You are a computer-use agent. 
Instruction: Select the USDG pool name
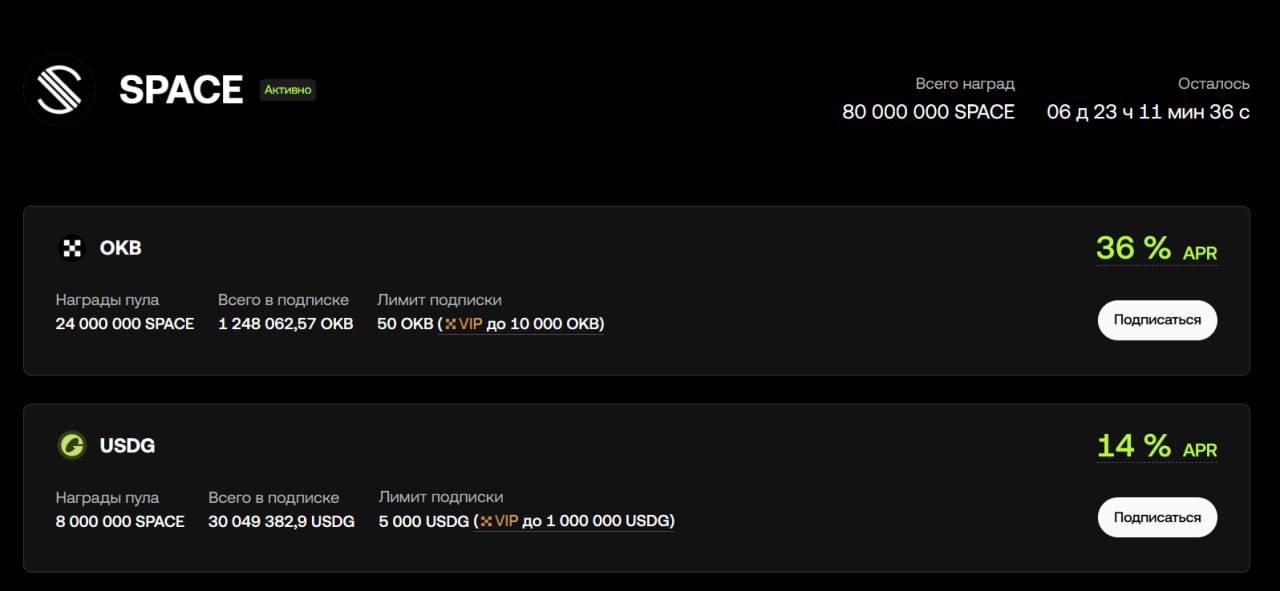(x=127, y=445)
